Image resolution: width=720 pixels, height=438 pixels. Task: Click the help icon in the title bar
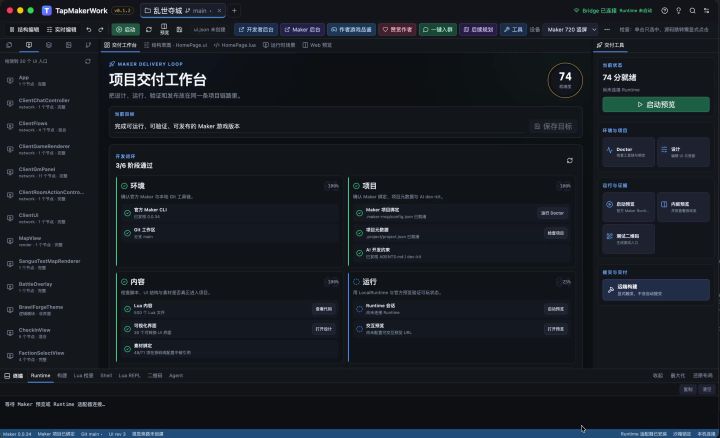coord(664,11)
